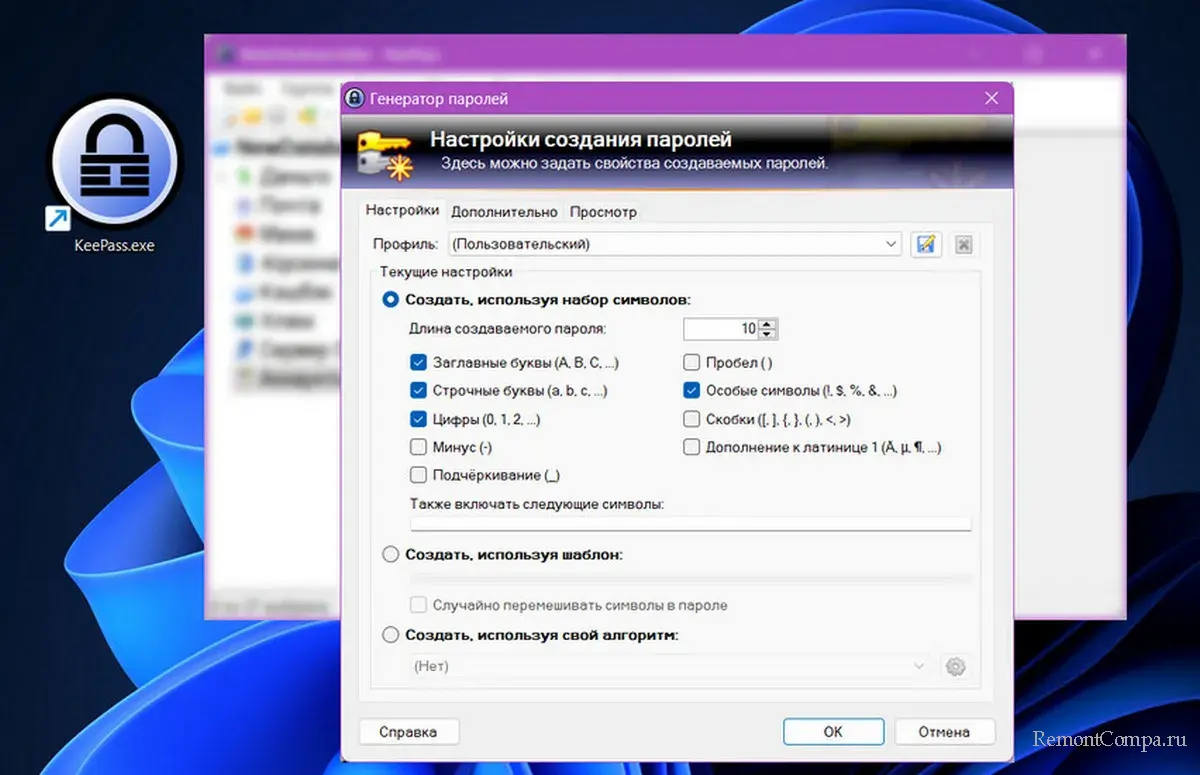Select Создать, используя шаблон radio button
Screen dimensions: 1200x775
[x=391, y=554]
